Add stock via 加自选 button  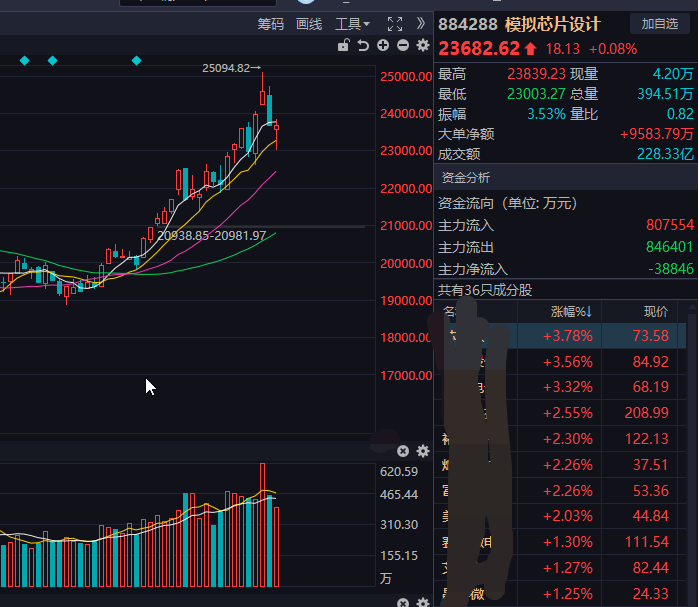[660, 24]
